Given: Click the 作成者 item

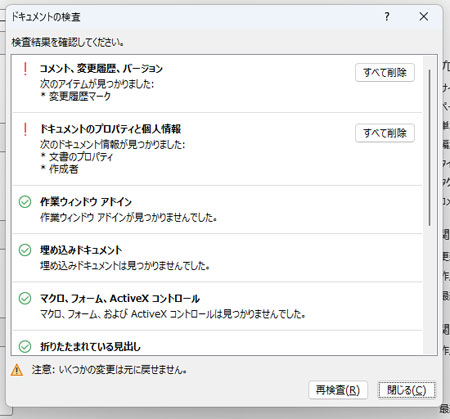Looking at the screenshot, I should [x=64, y=169].
